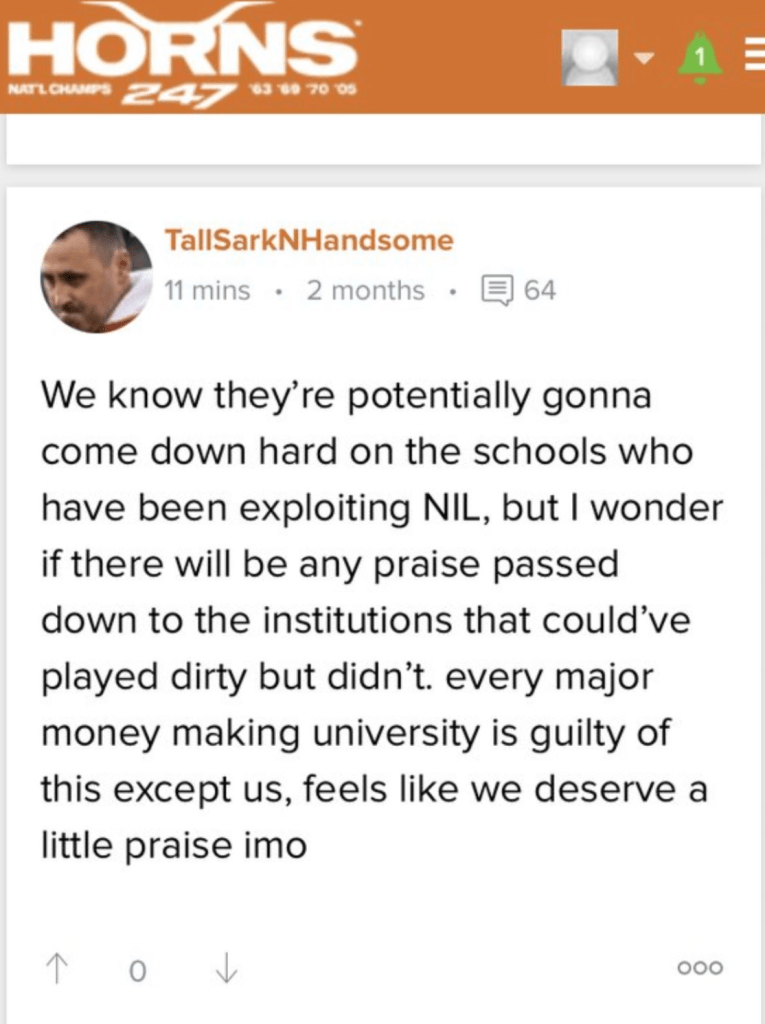Click the vote score showing 0
765x1024 pixels.
138,969
